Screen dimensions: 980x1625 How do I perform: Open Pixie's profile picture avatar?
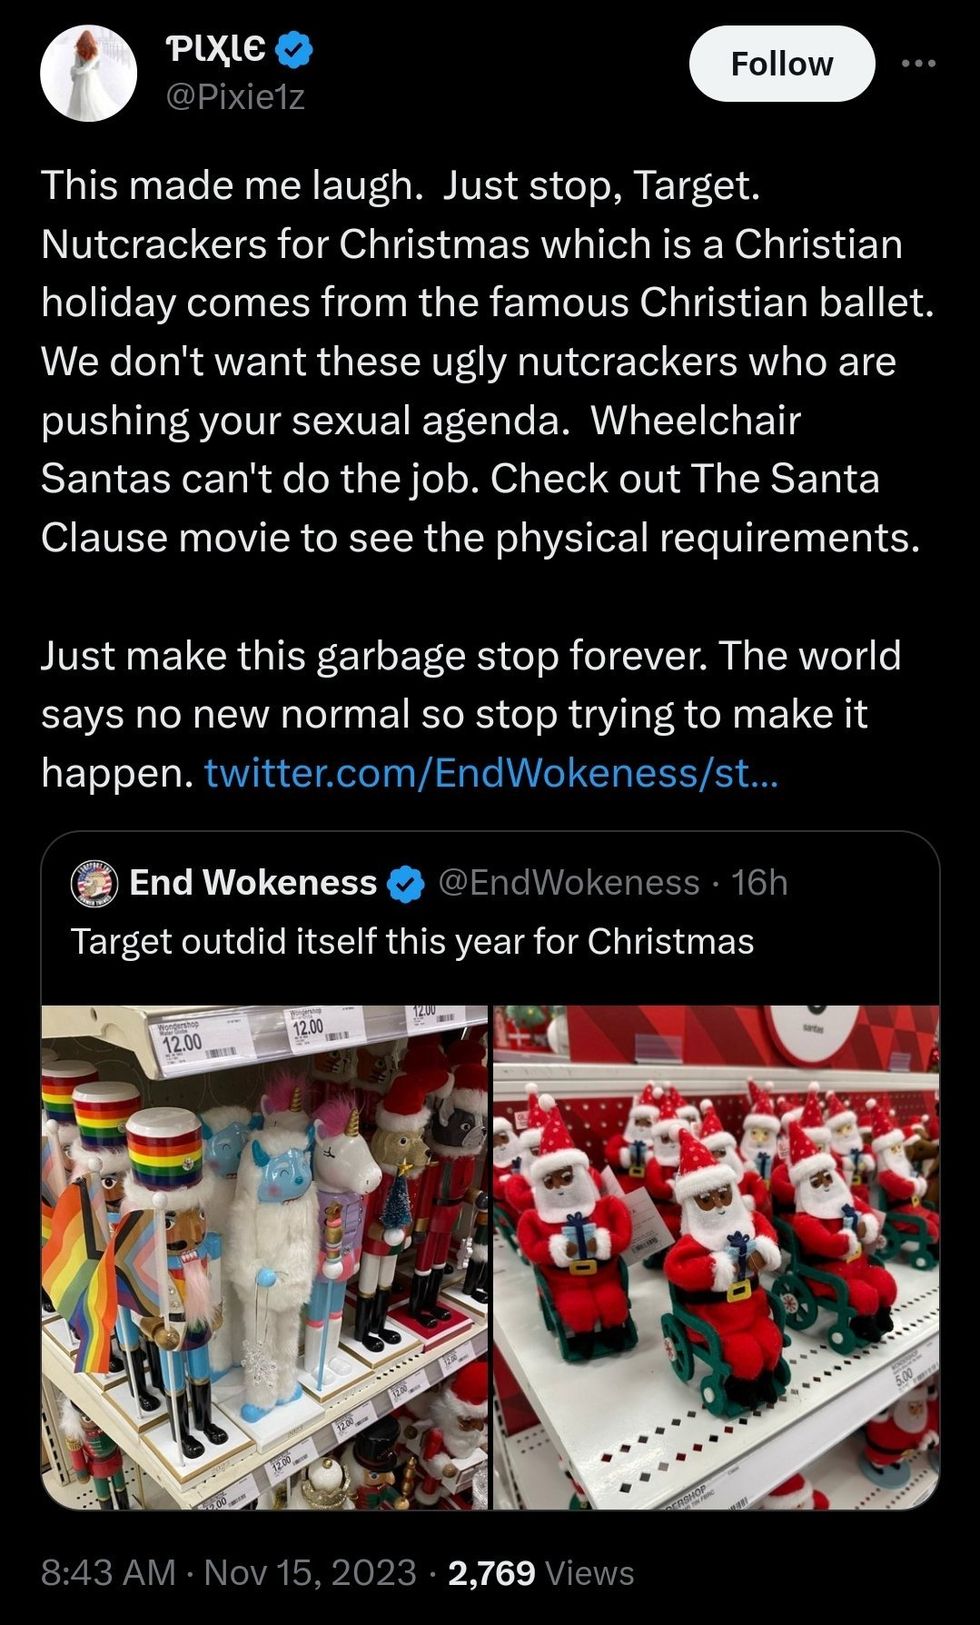[x=88, y=74]
